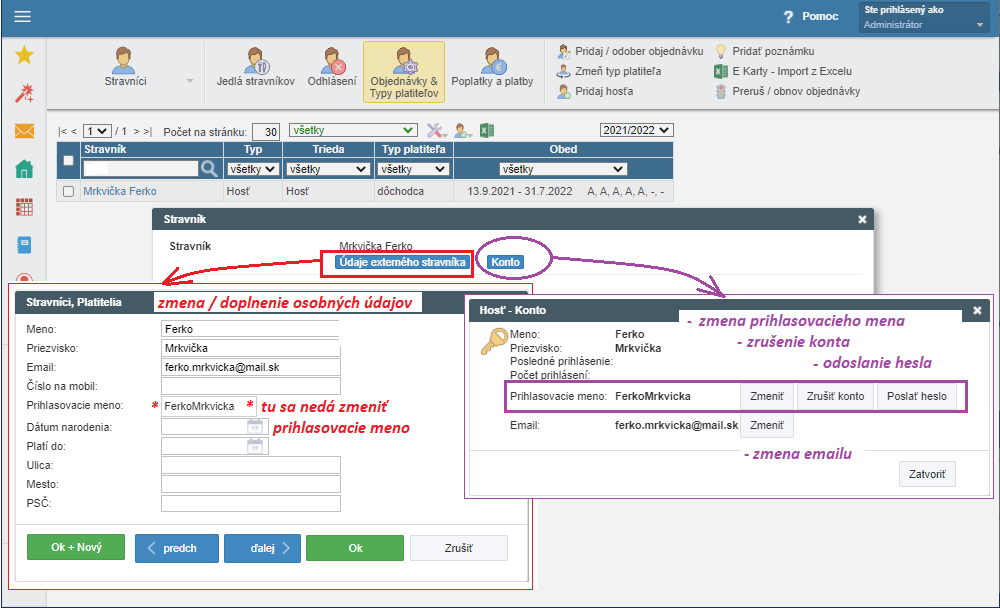Viewport: 1000px width, 608px height.
Task: Open the Typ platiteľa filter dropdown
Action: (411, 169)
